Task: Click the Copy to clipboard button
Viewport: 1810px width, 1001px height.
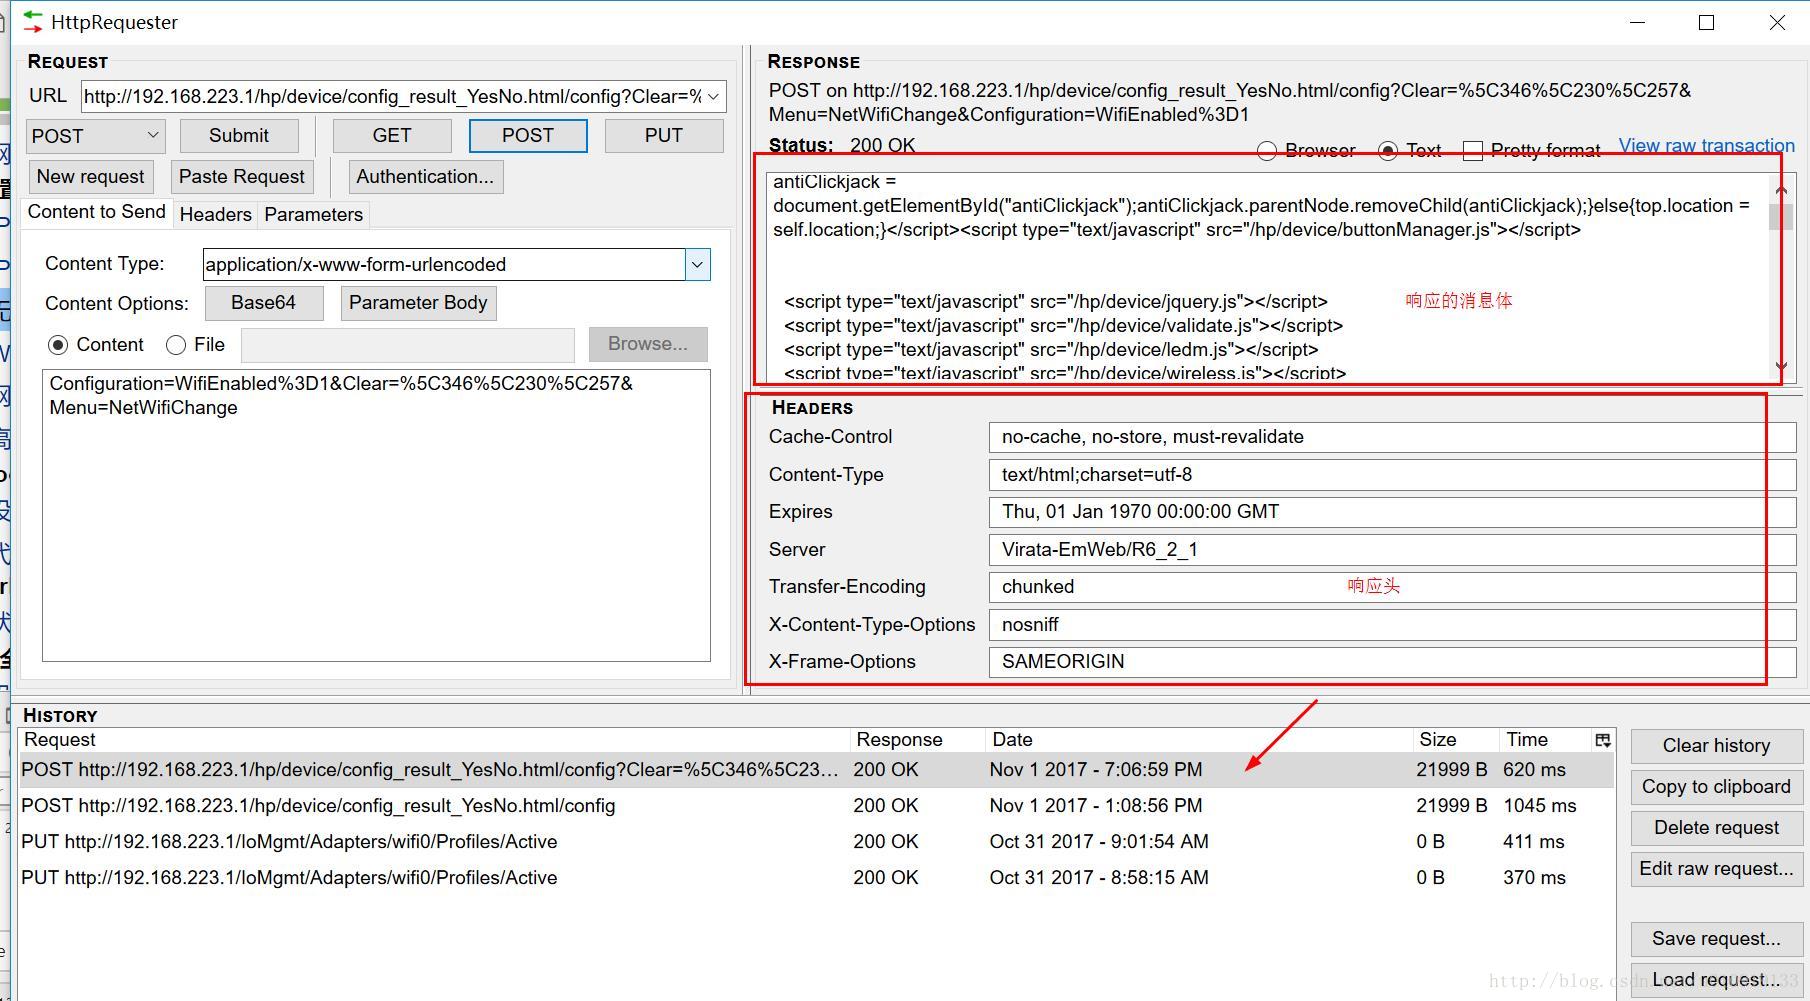Action: click(x=1716, y=787)
